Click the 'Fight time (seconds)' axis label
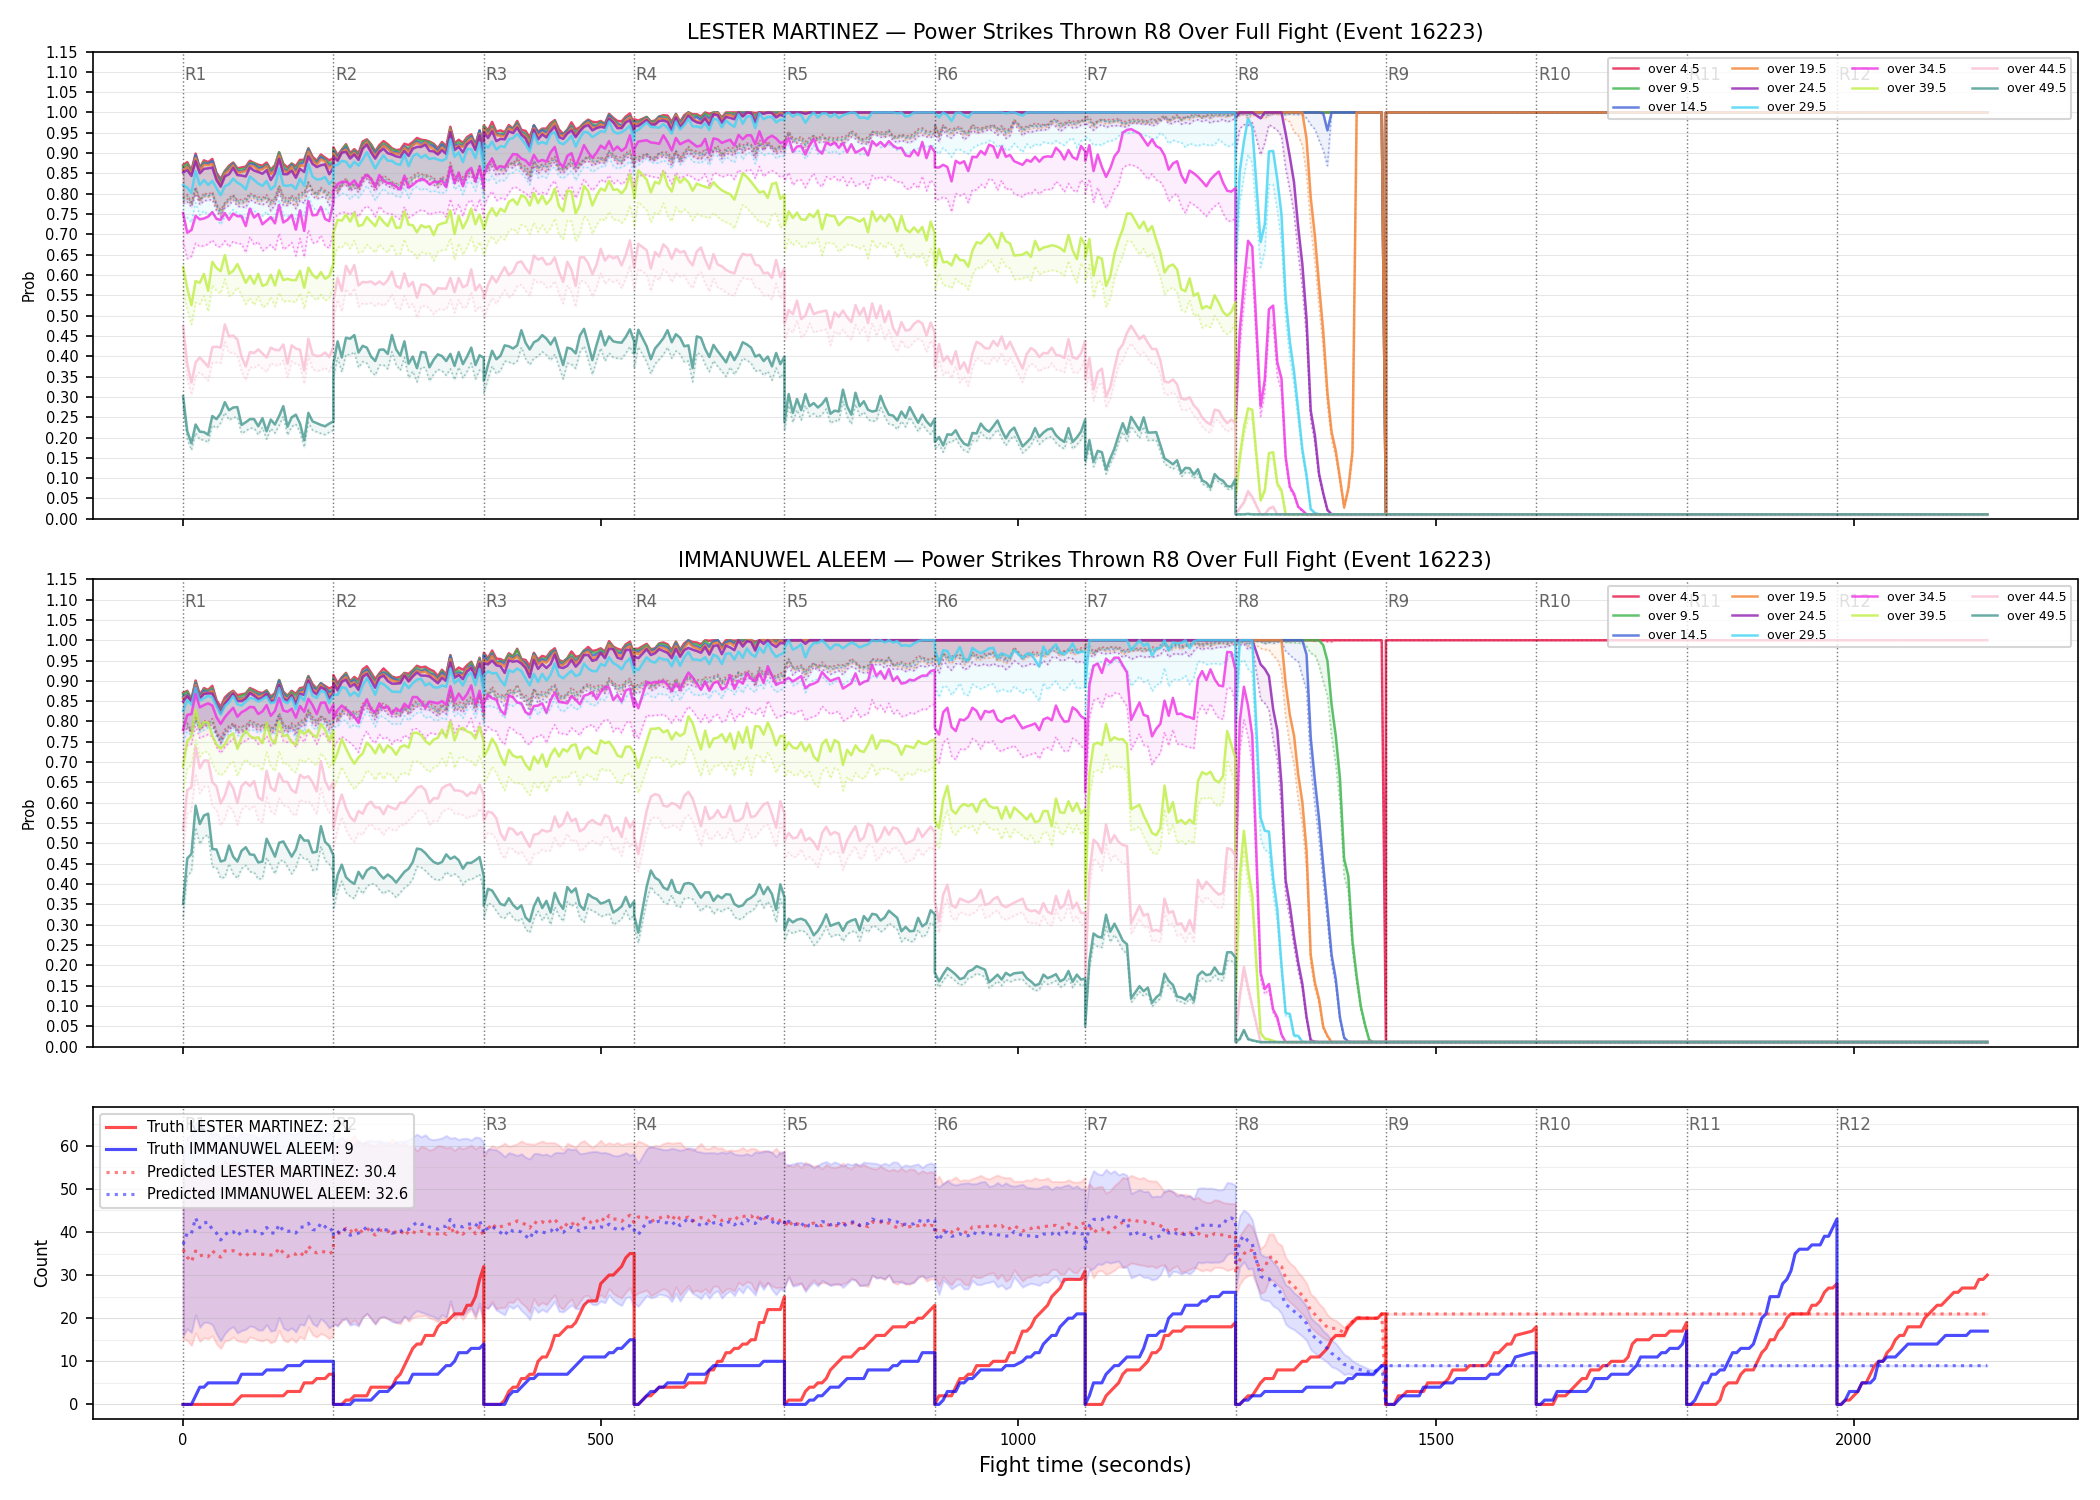The image size is (2100, 1500). click(1085, 1465)
